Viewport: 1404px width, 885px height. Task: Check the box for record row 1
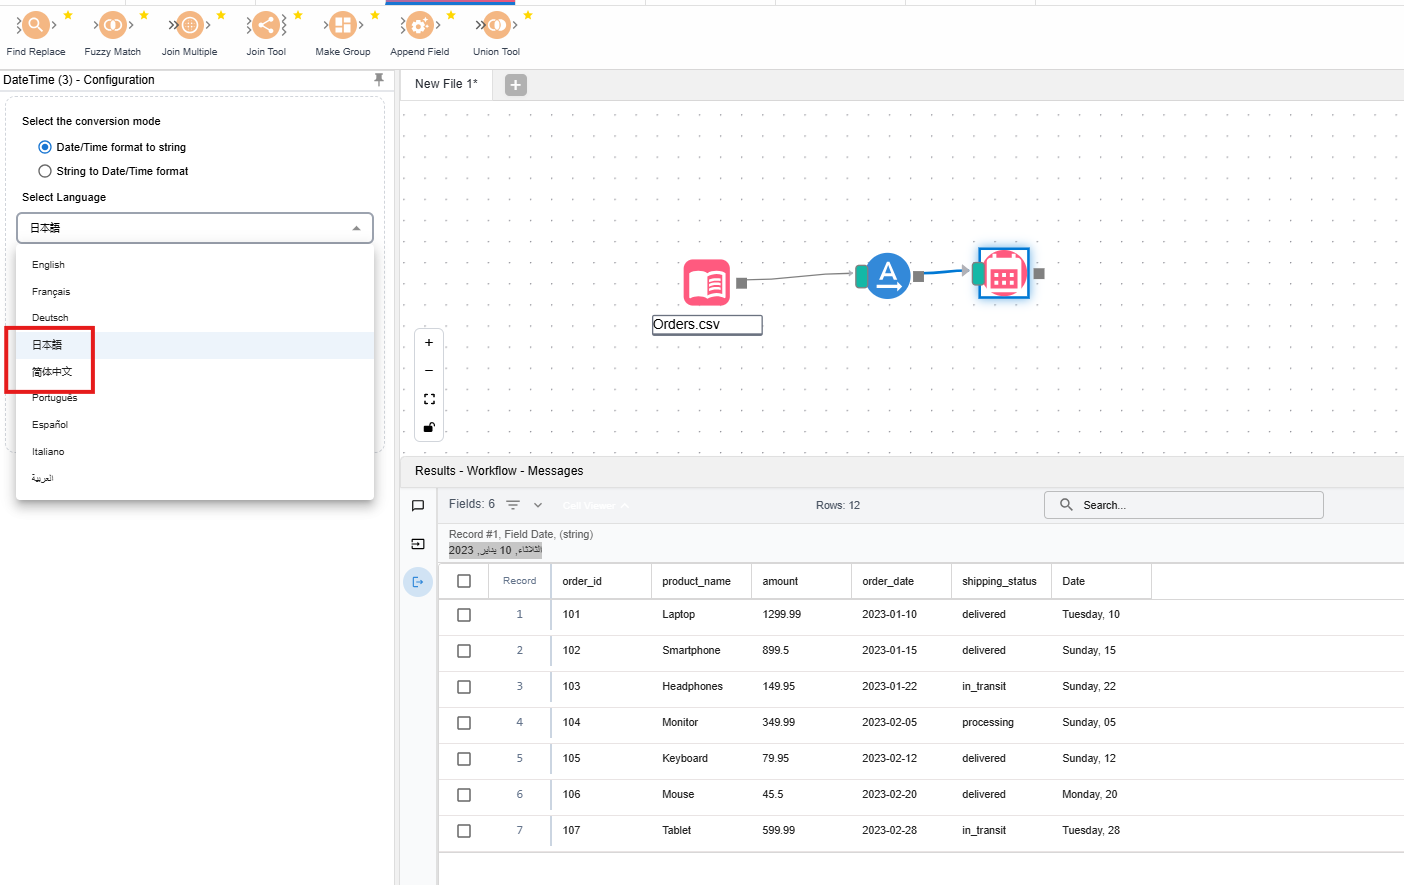coord(464,615)
